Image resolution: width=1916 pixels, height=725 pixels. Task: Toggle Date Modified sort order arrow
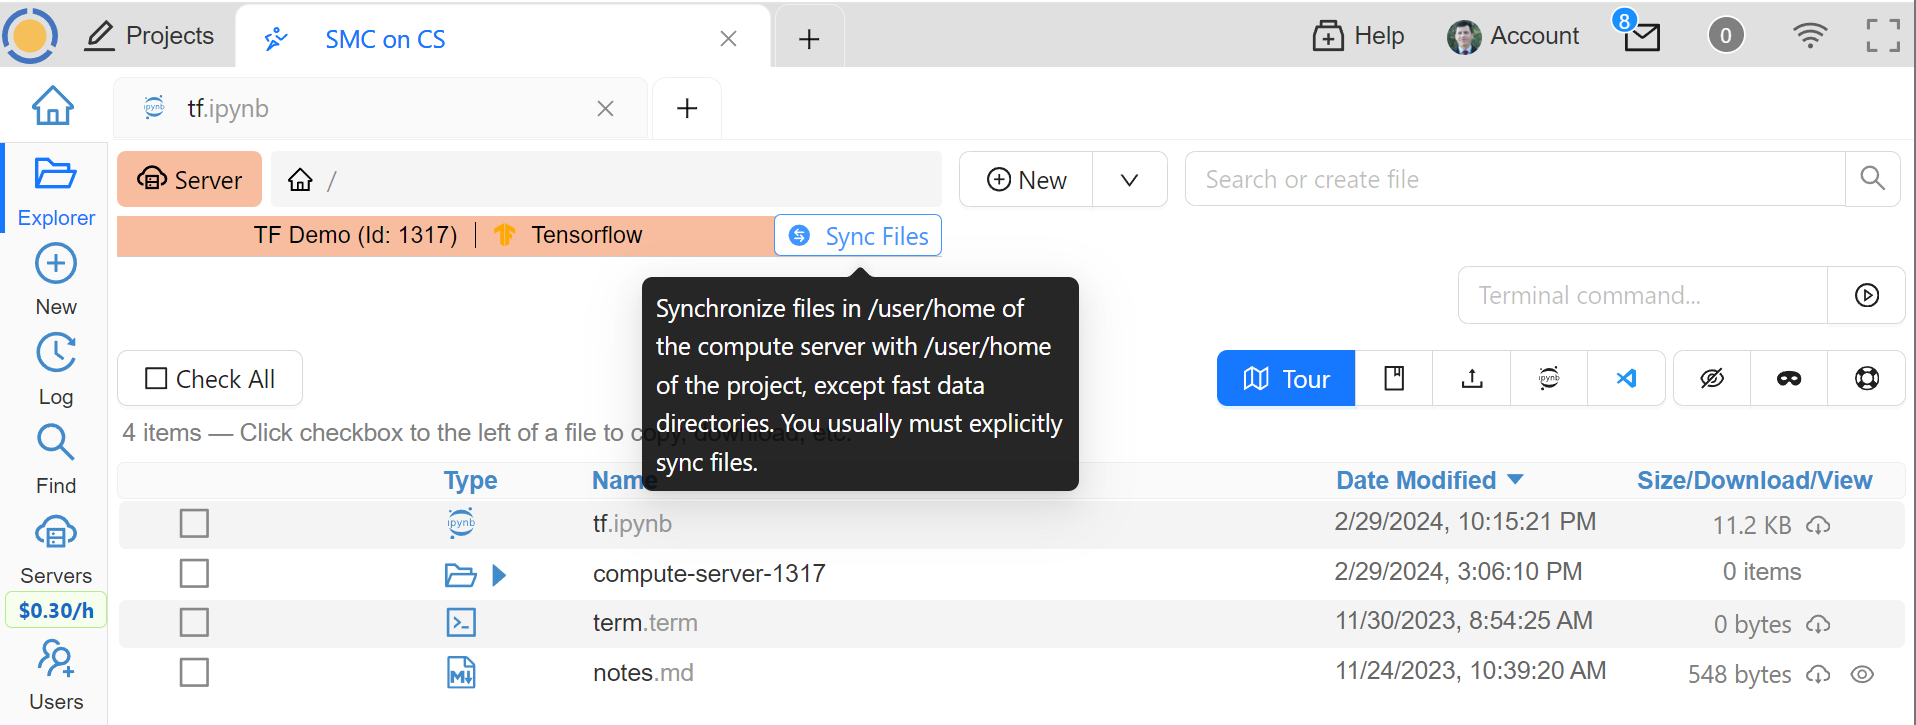pos(1515,480)
